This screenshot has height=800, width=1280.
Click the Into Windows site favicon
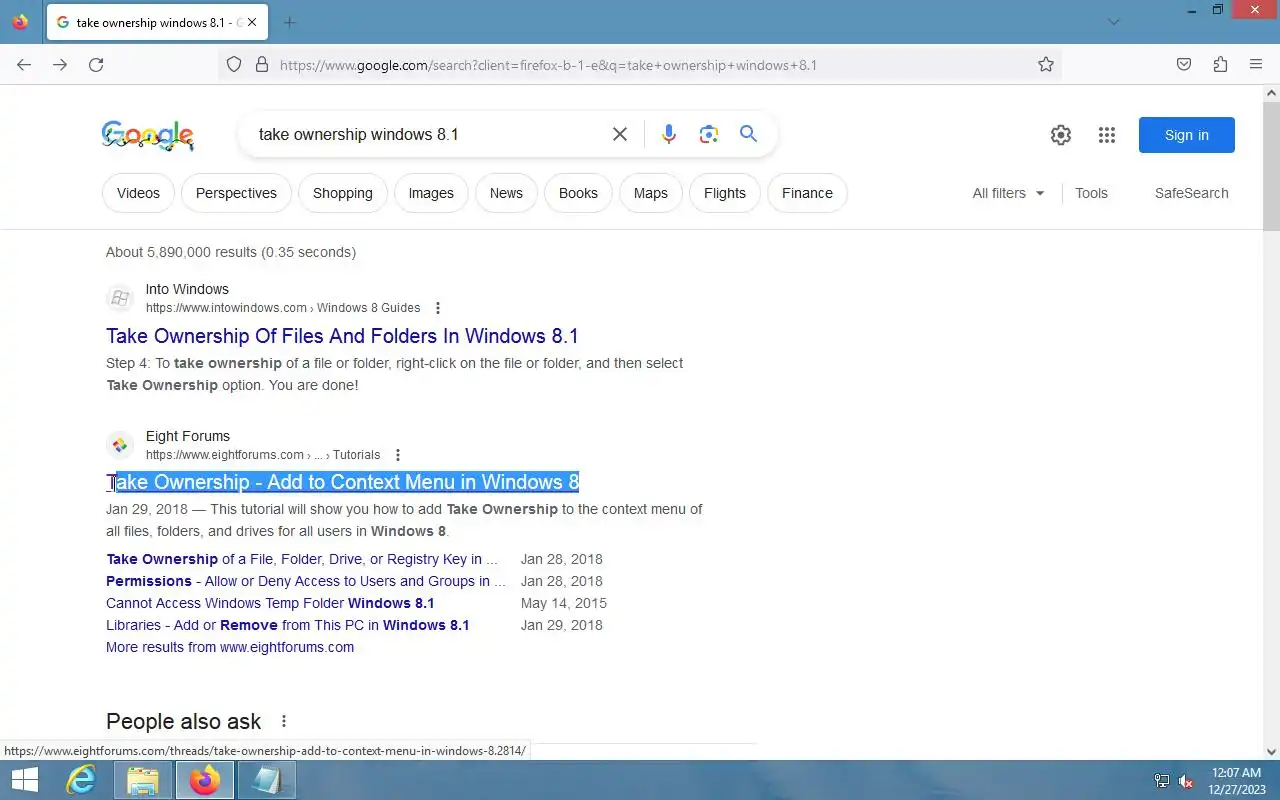[x=120, y=298]
